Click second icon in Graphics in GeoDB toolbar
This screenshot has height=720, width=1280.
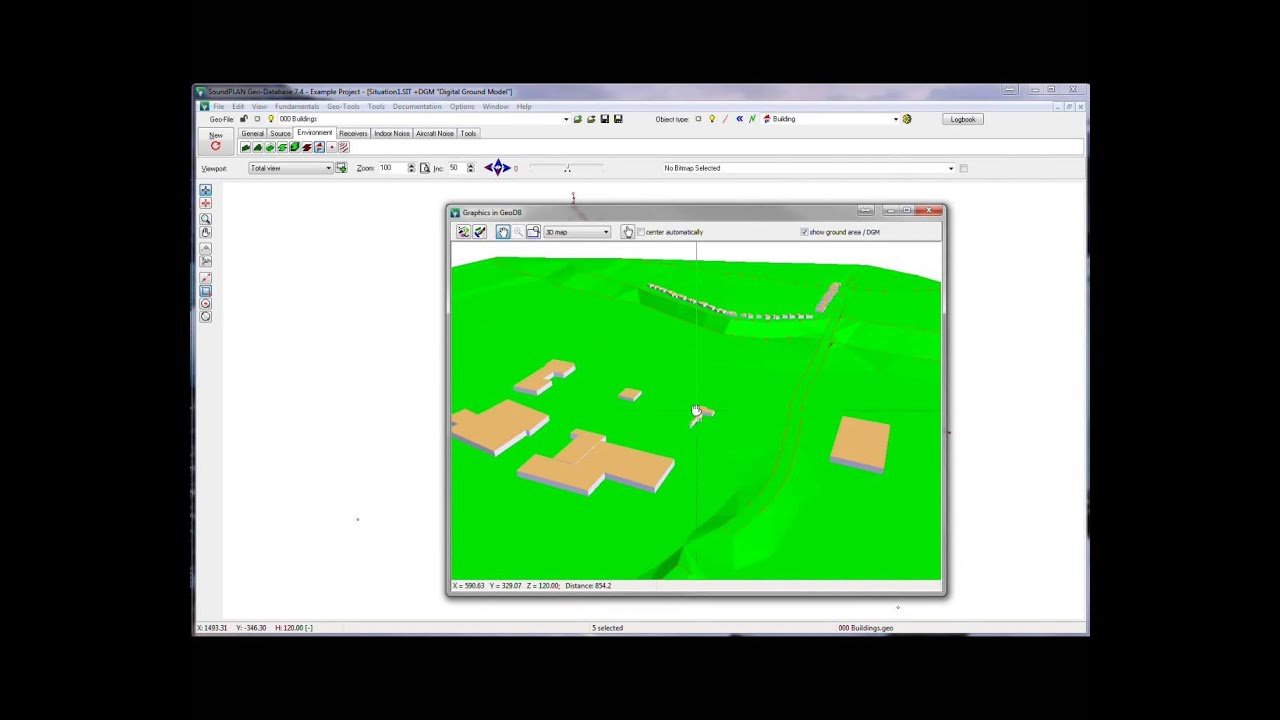[x=479, y=232]
